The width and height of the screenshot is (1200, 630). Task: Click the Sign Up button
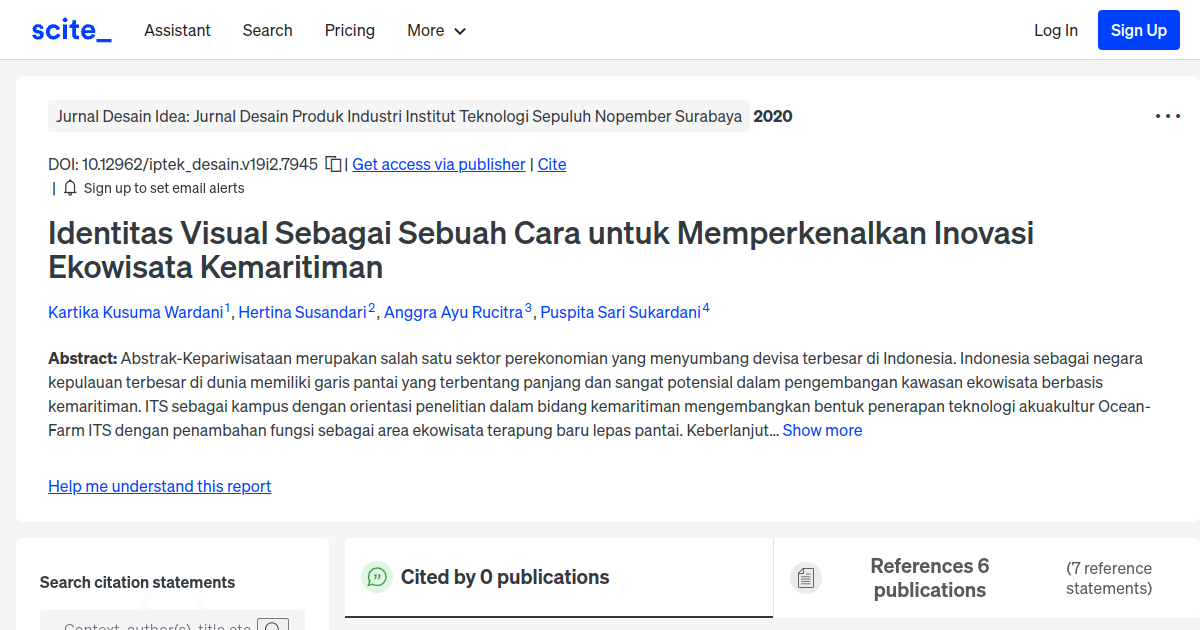tap(1138, 30)
